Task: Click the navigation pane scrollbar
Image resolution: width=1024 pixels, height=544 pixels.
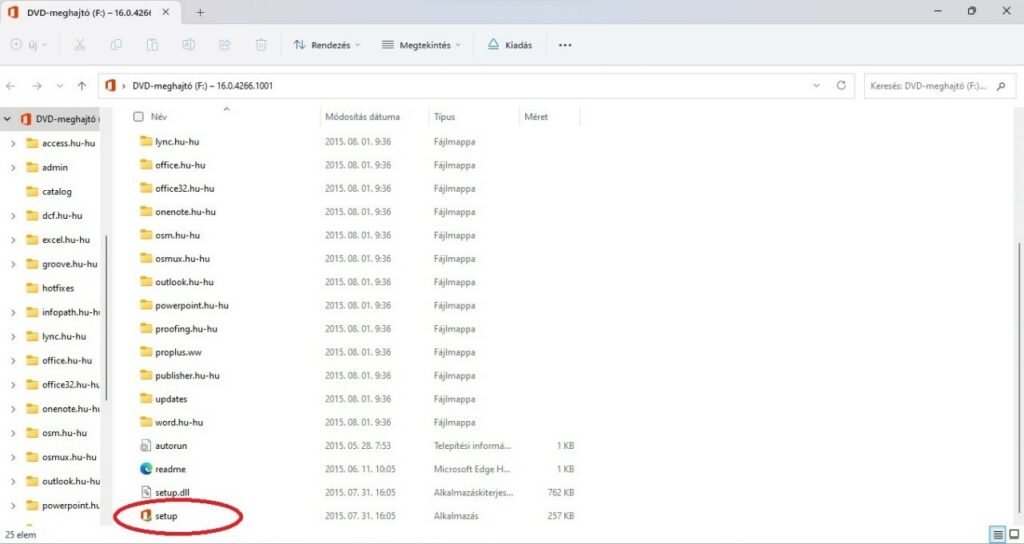Action: pos(106,317)
